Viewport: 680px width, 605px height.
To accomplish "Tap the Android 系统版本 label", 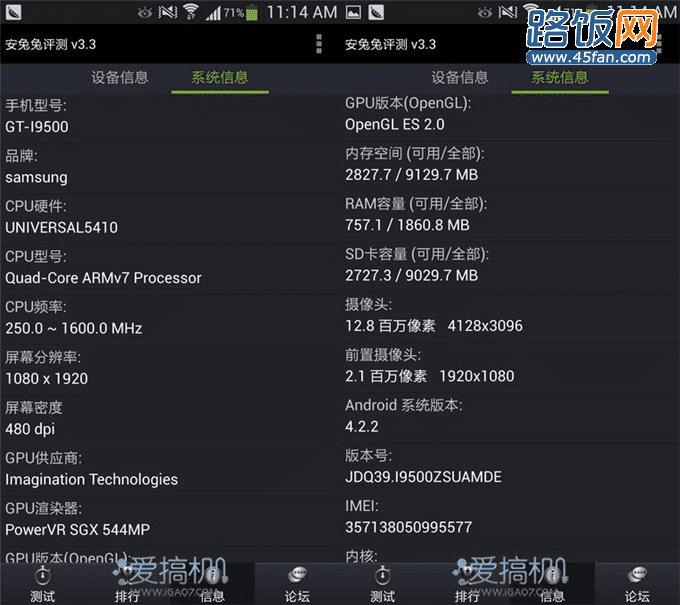I will pos(404,405).
